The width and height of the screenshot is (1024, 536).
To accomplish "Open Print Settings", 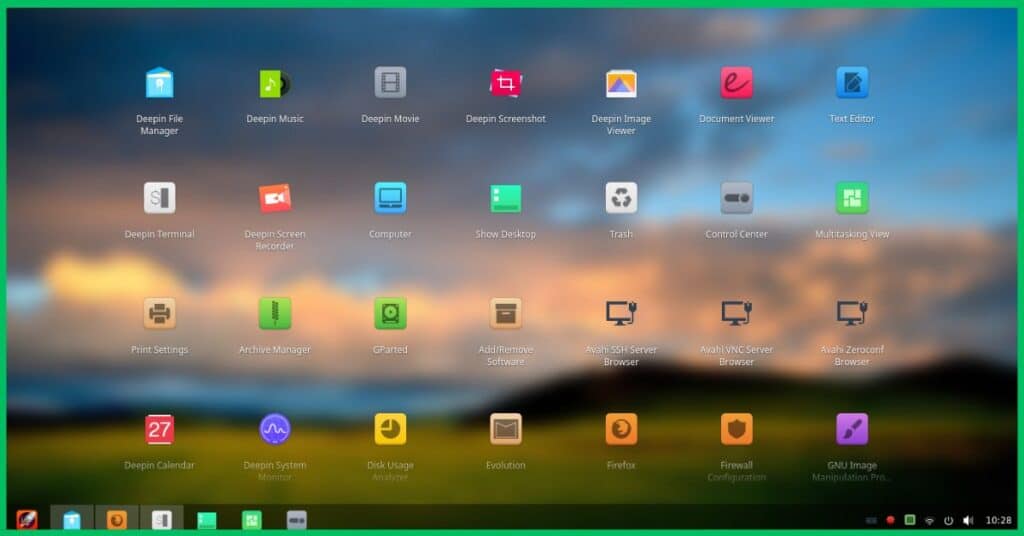I will tap(159, 313).
